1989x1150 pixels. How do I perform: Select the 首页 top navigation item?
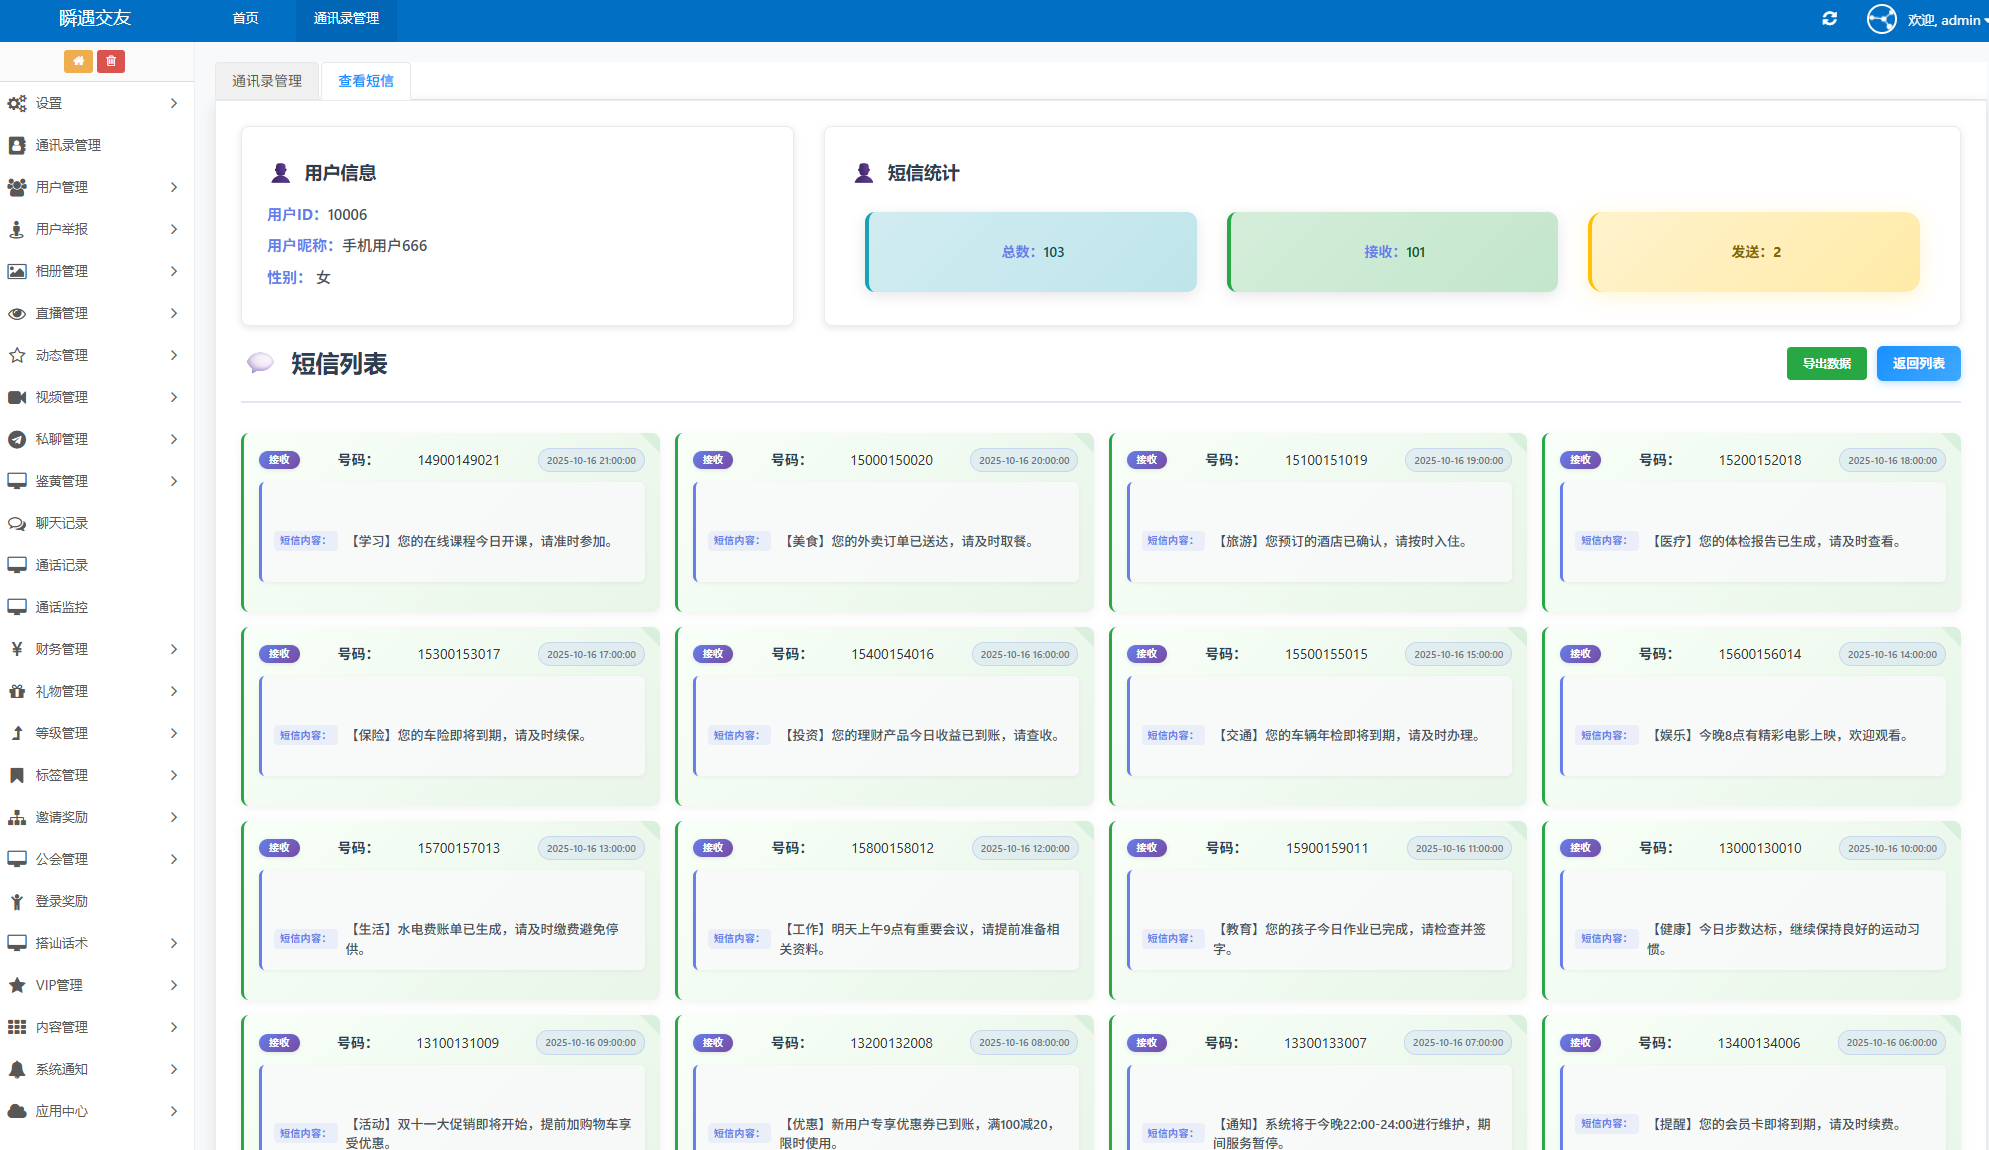click(245, 19)
